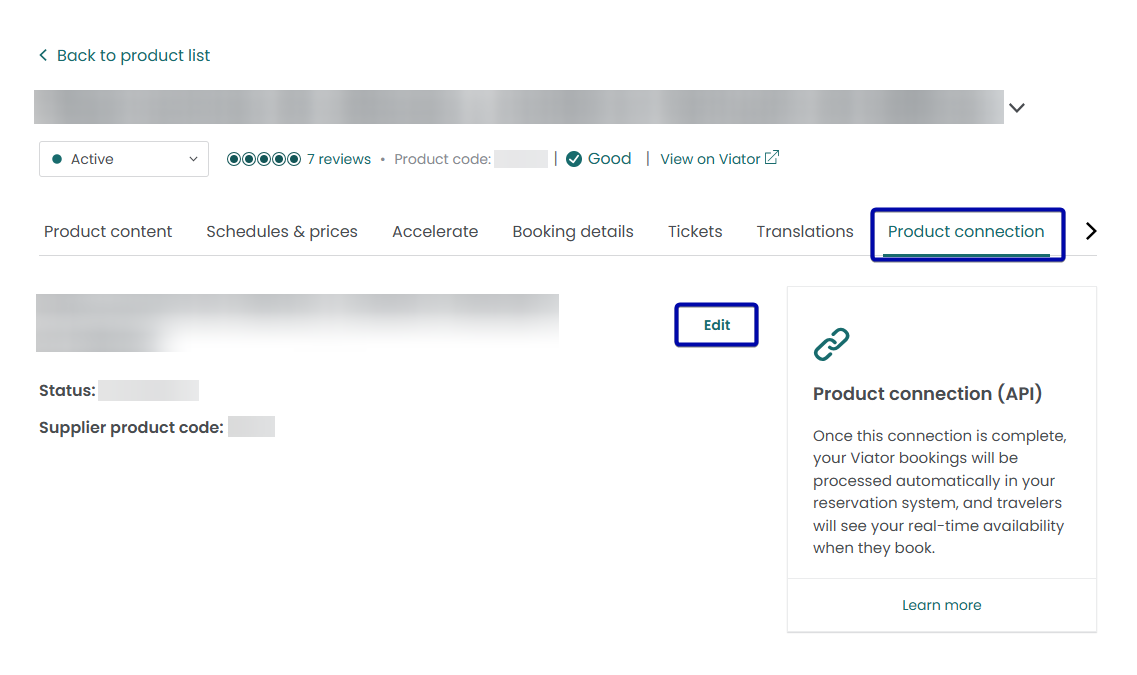Click the chain link Product connection icon
Screen dimensions: 1137x675
(x=831, y=344)
